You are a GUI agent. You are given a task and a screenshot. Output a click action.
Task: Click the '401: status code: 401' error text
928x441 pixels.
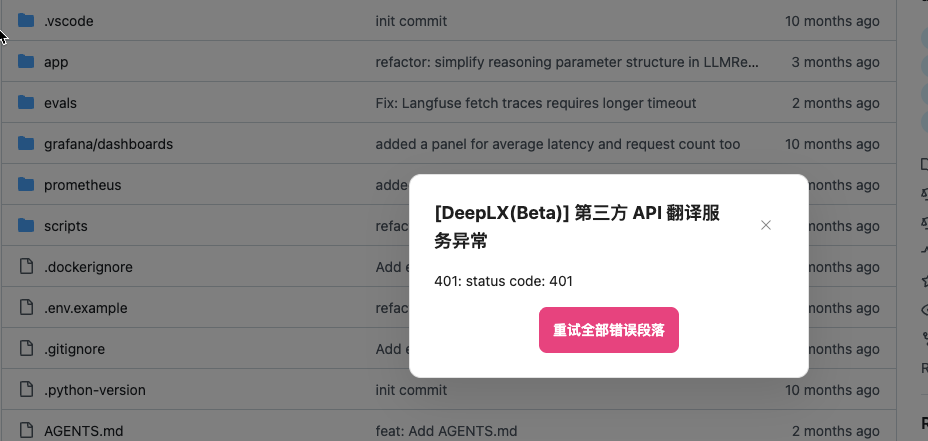(x=504, y=281)
